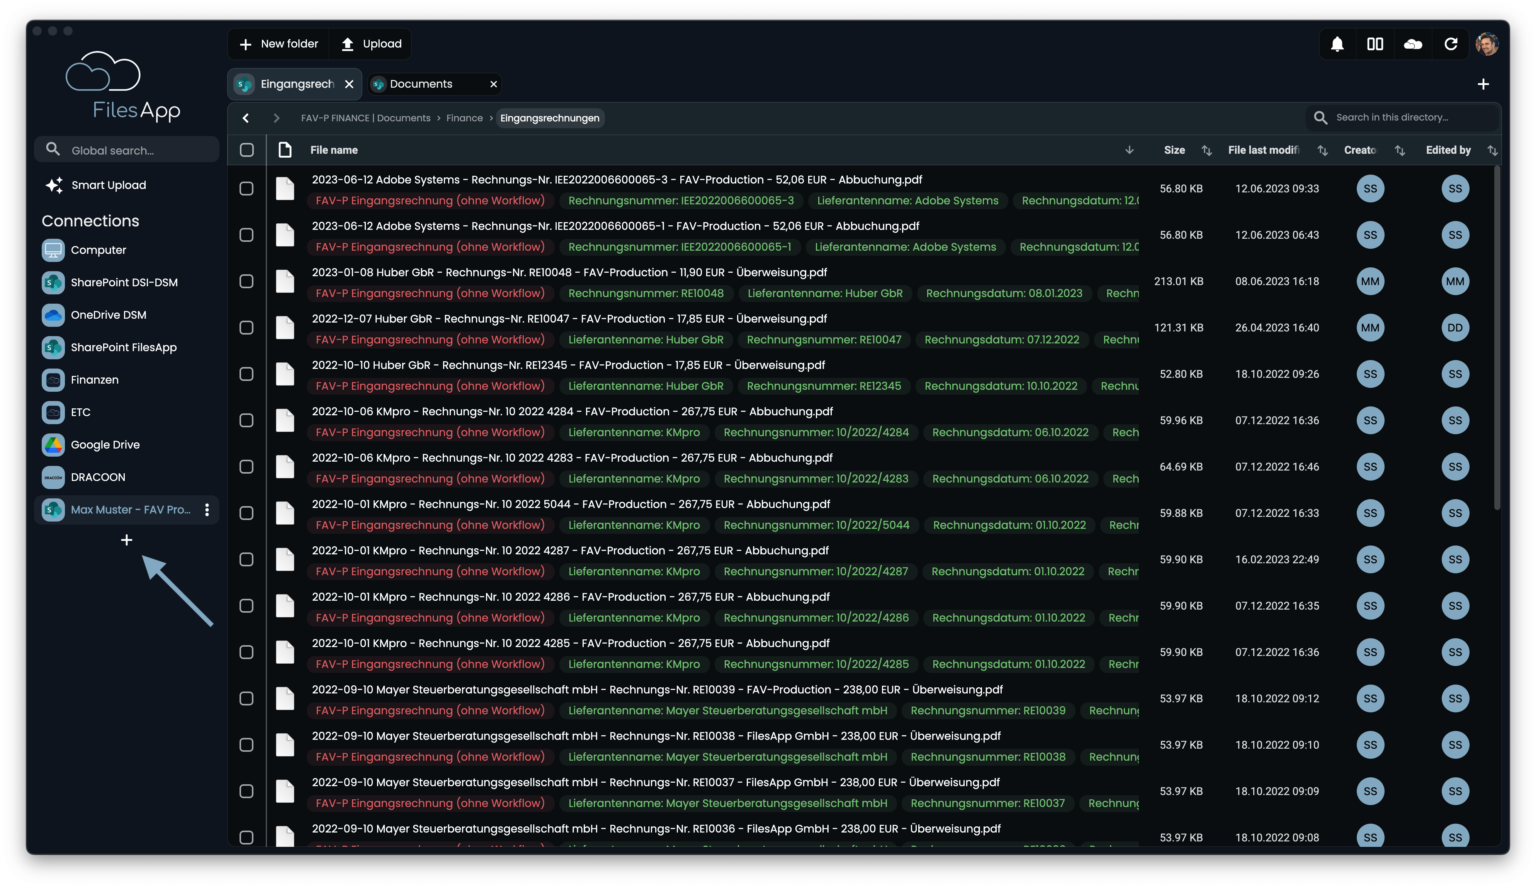Open the DRACOON connection
1536x887 pixels.
[98, 477]
